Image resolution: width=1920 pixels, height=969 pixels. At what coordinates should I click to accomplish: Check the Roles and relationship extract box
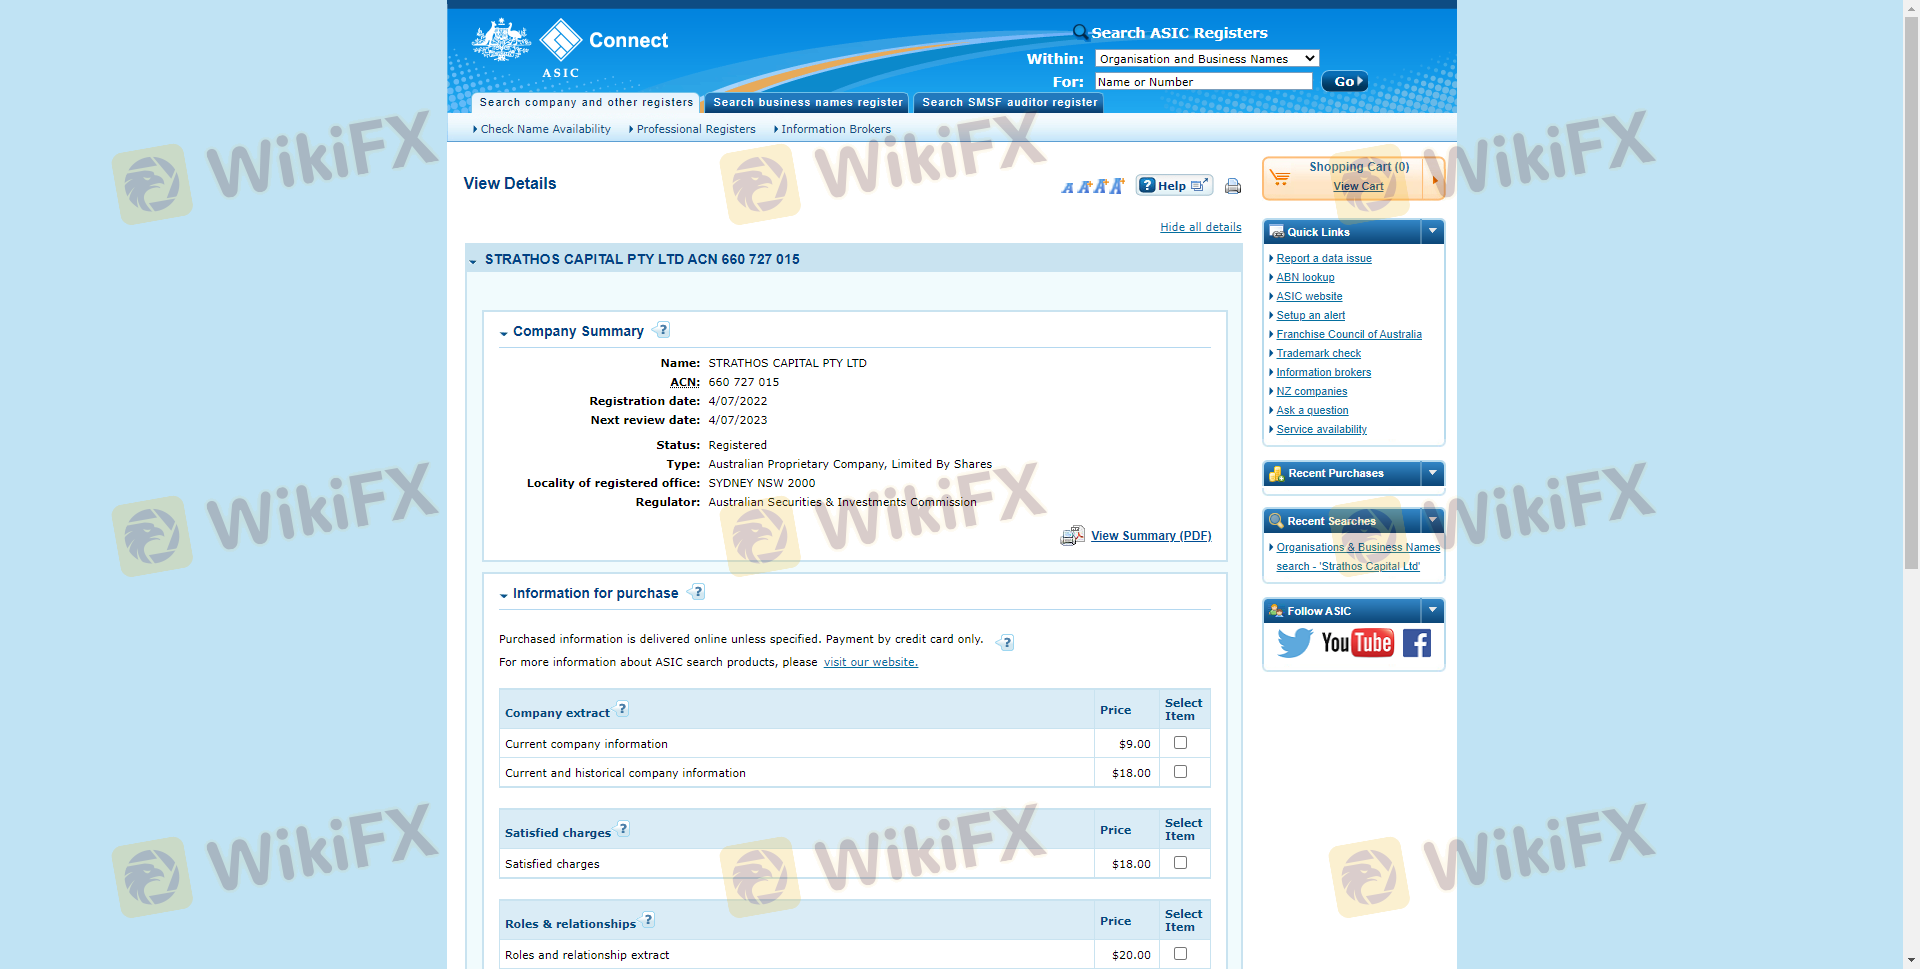click(1180, 954)
